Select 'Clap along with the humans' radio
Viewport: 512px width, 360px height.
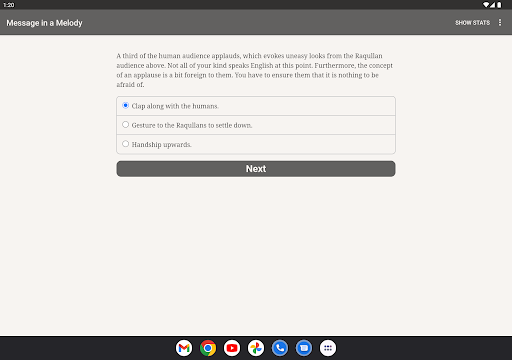[125, 105]
